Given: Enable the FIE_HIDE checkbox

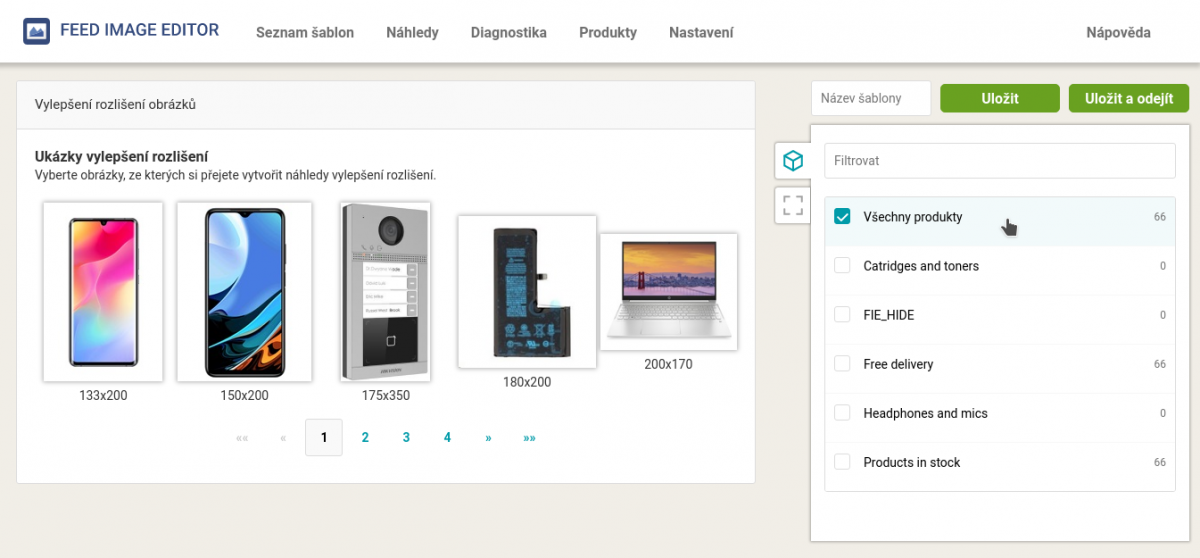Looking at the screenshot, I should coord(842,314).
